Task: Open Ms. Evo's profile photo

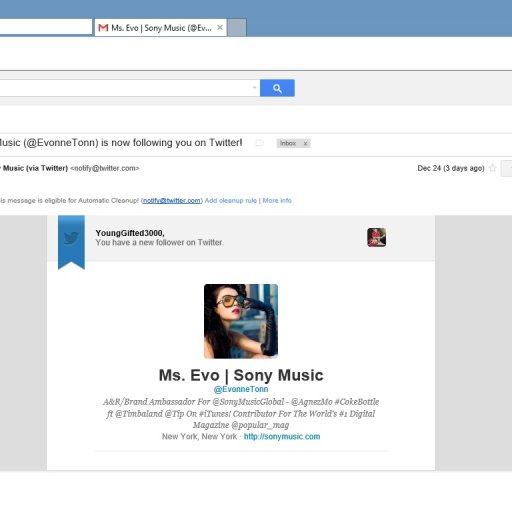Action: pyautogui.click(x=241, y=321)
